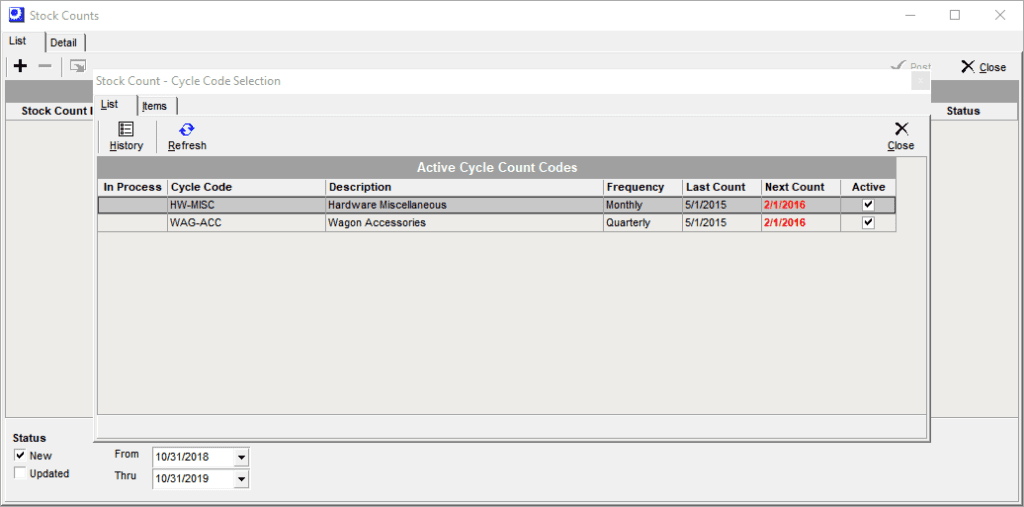Viewport: 1024px width, 507px height.
Task: Select the HW-MISC cycle code cell
Action: point(246,204)
